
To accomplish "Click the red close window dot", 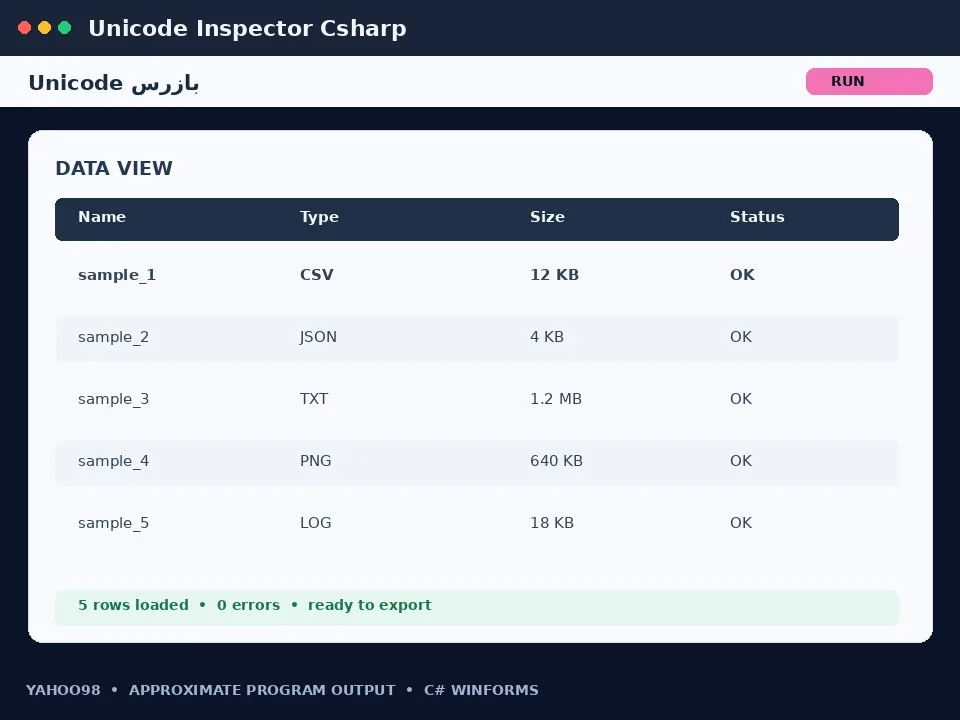I will [24, 28].
